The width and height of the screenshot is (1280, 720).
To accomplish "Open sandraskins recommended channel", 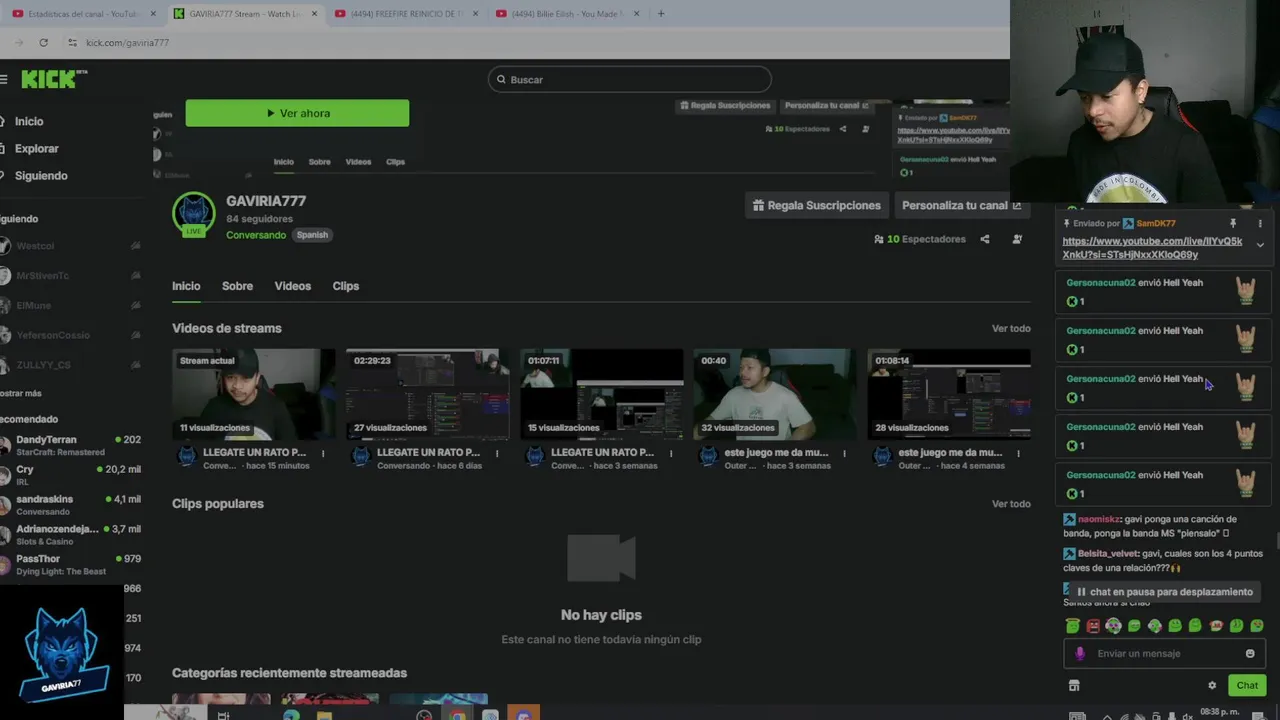I will [x=70, y=505].
